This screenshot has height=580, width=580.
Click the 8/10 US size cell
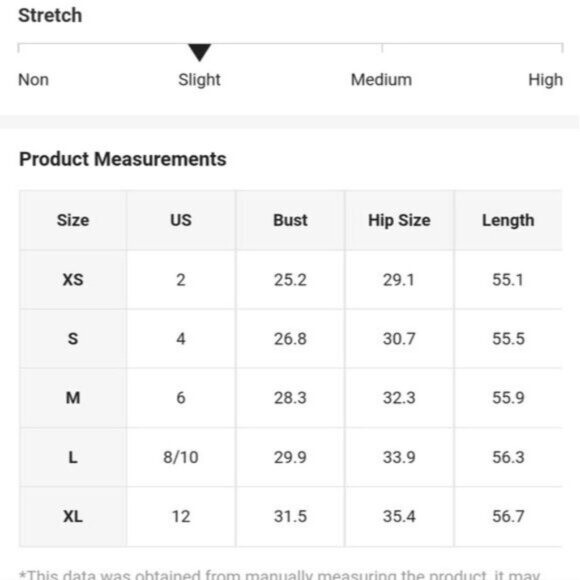pos(181,458)
